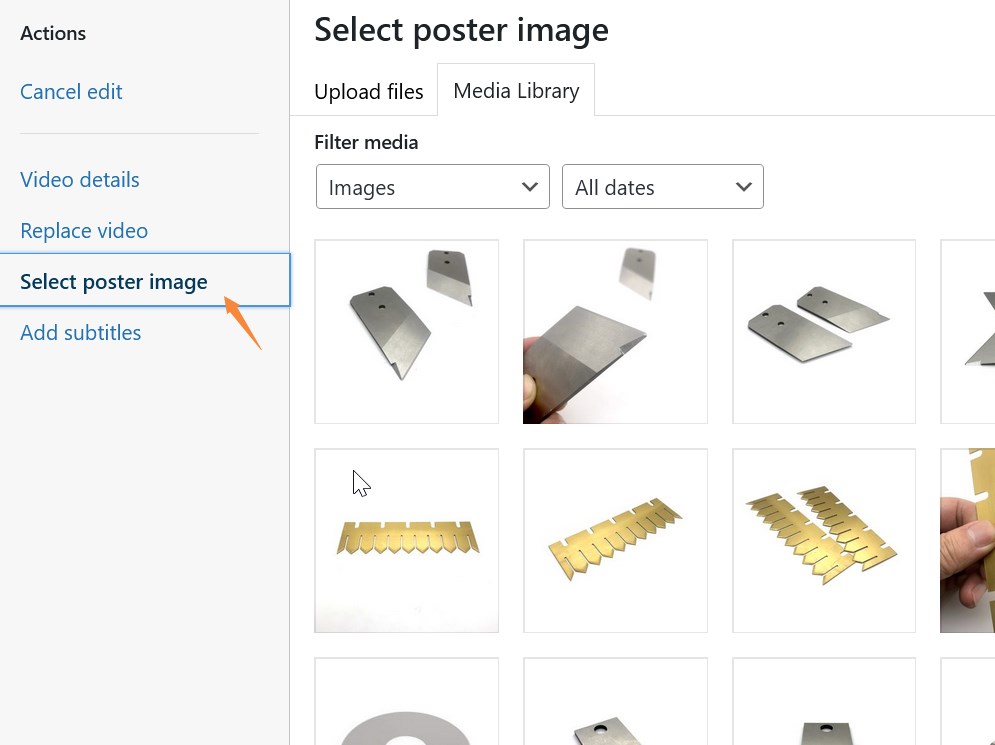Select the two flat steel blades with holes thumbnail

click(824, 331)
